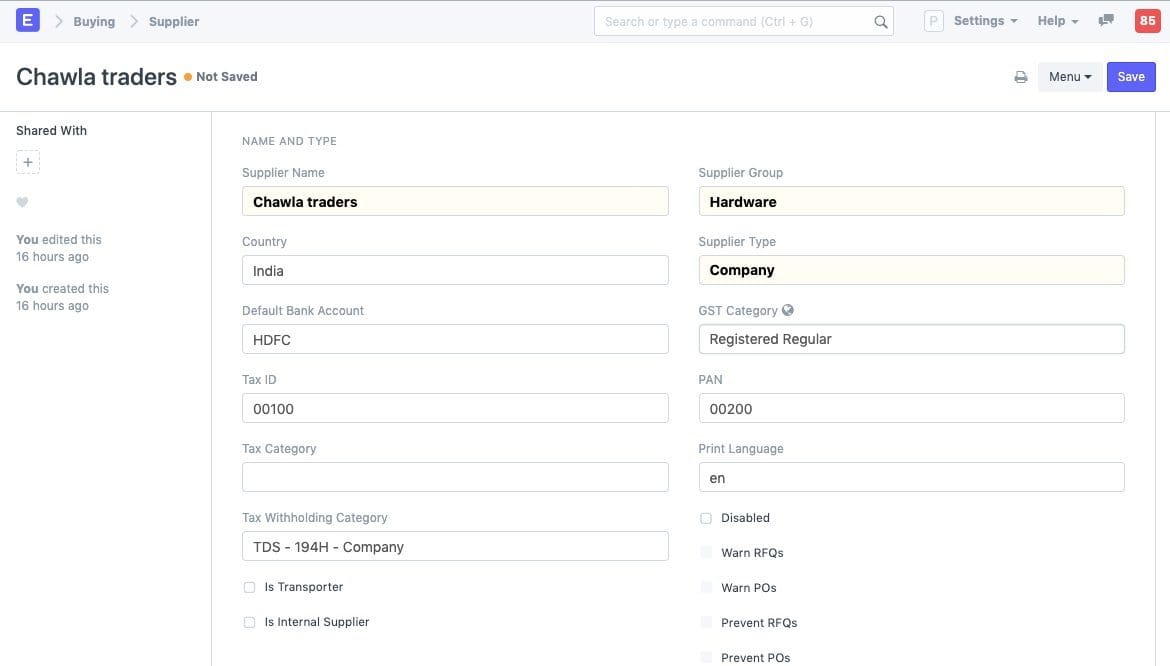Open the Supplier breadcrumb link

pos(173,20)
